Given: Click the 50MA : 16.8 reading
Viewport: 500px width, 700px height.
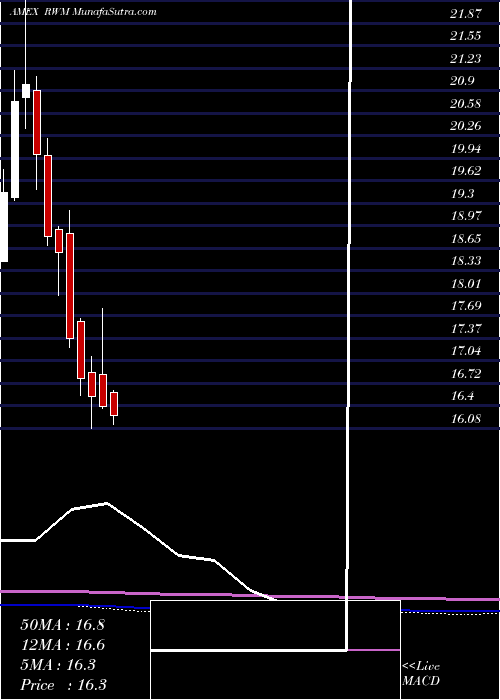Looking at the screenshot, I should coord(62,625).
